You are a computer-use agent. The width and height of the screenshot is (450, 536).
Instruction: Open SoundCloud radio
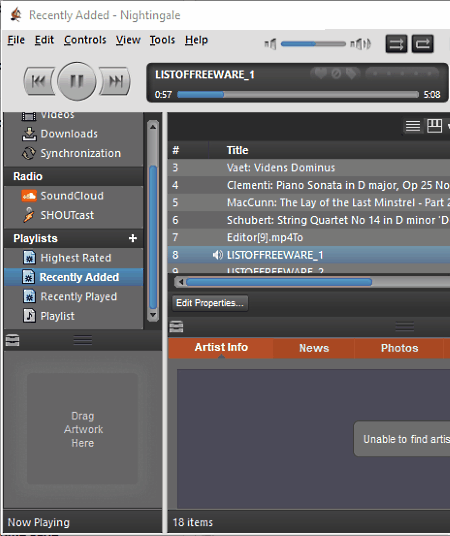(74, 196)
